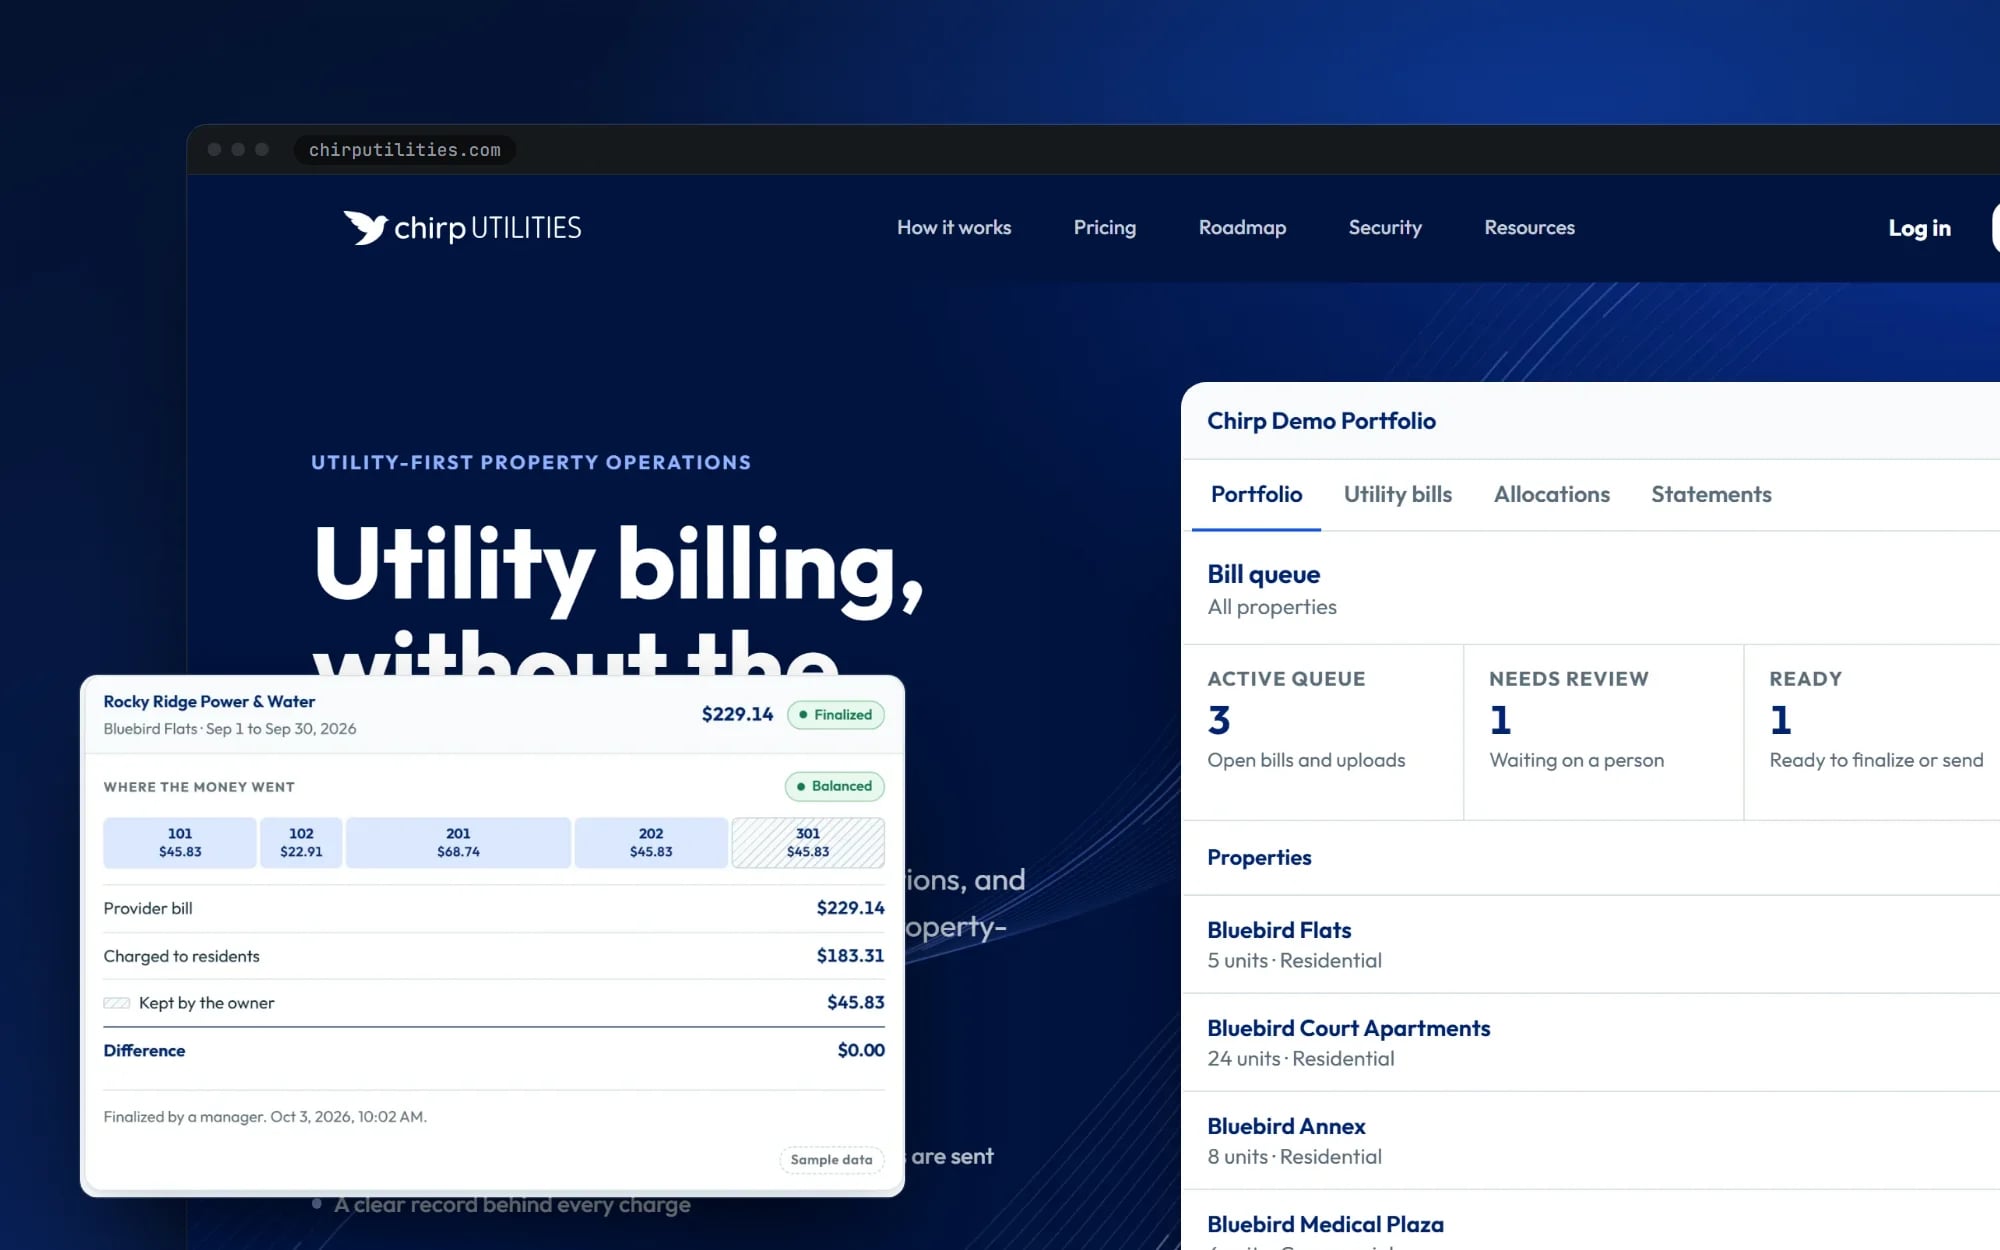Open Bluebird Court Apartments property
Viewport: 2000px width, 1250px height.
(x=1590, y=1042)
